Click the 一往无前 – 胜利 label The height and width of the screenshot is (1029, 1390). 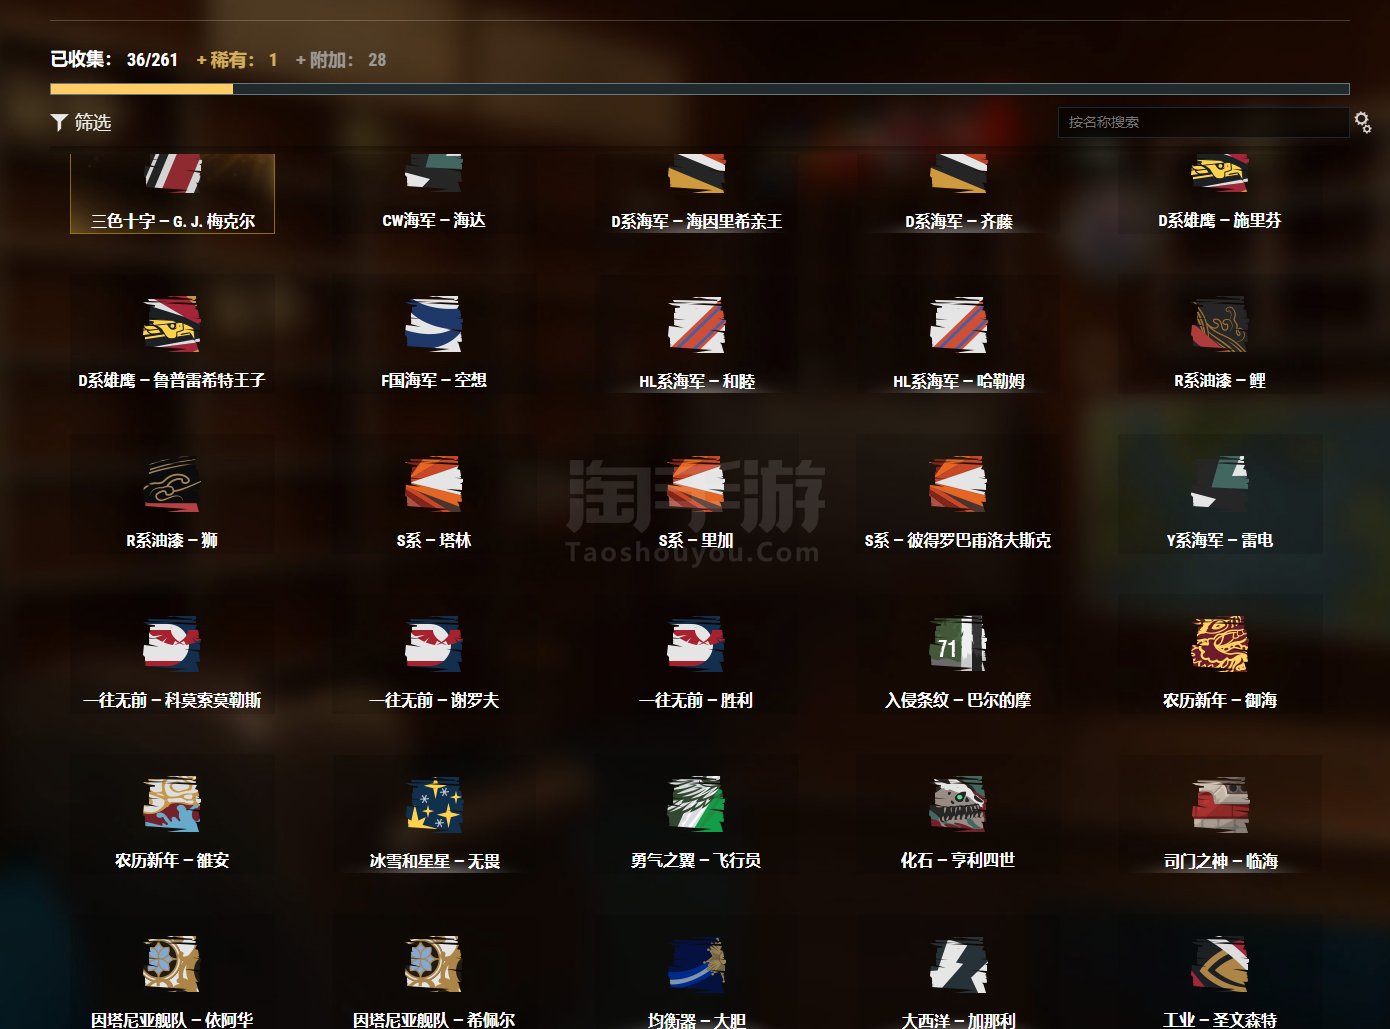pyautogui.click(x=696, y=701)
